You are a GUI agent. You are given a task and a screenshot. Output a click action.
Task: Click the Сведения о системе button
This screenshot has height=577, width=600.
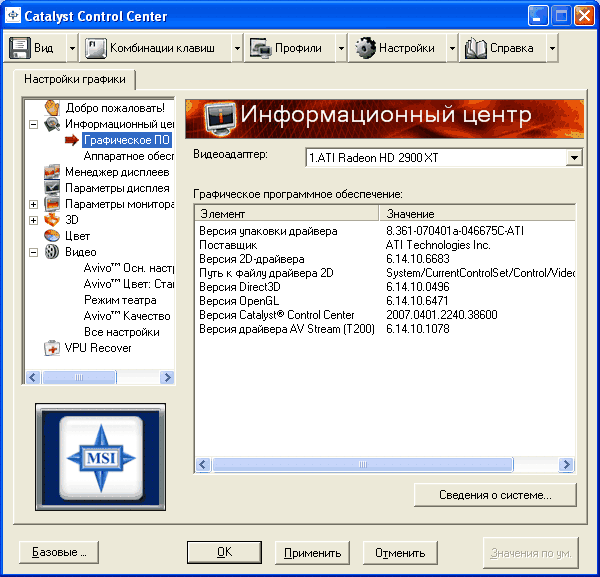(495, 495)
